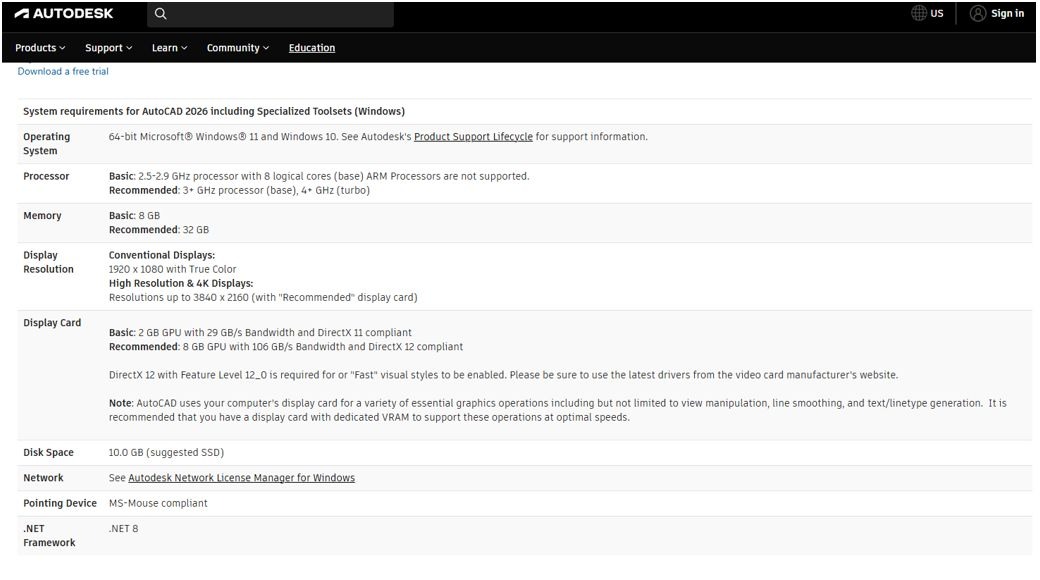
Task: Click the '10.0 GB (suggested SSD)' value
Action: (166, 453)
